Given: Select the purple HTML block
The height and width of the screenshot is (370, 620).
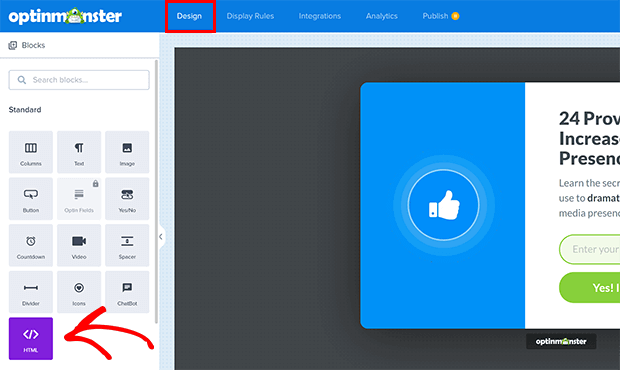Looking at the screenshot, I should pyautogui.click(x=31, y=339).
